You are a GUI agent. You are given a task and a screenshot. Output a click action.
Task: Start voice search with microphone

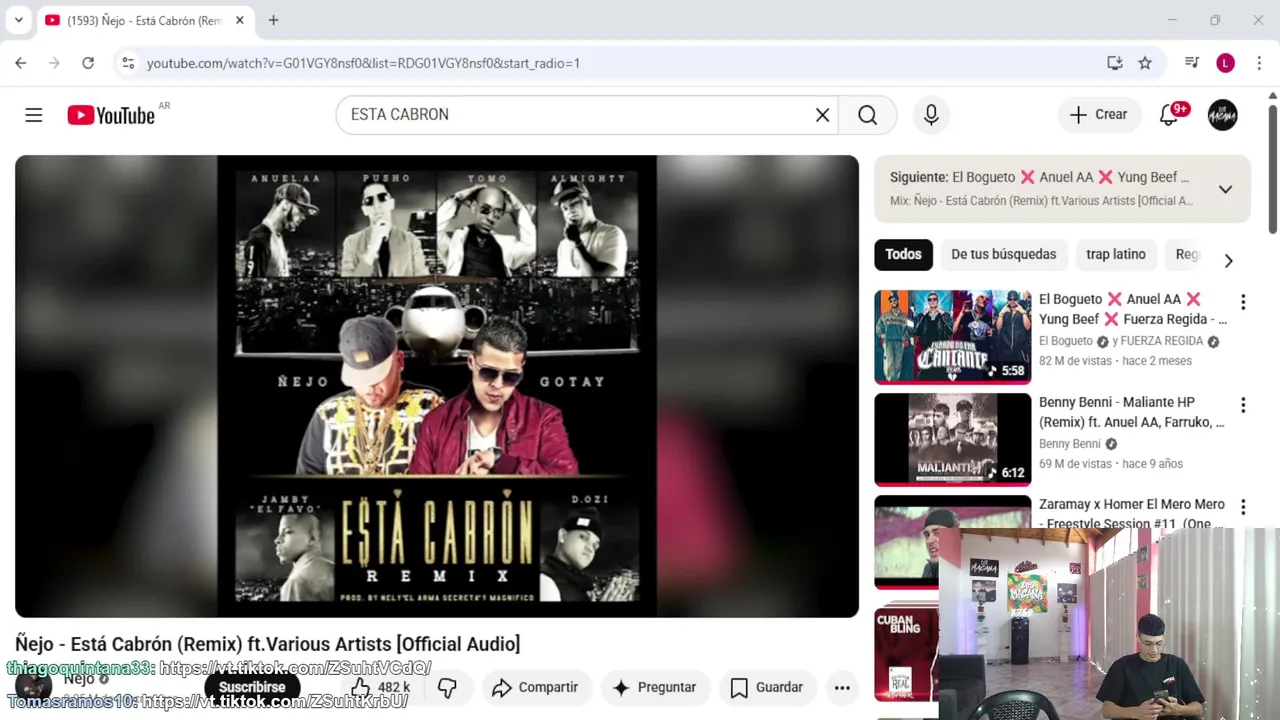coord(931,115)
